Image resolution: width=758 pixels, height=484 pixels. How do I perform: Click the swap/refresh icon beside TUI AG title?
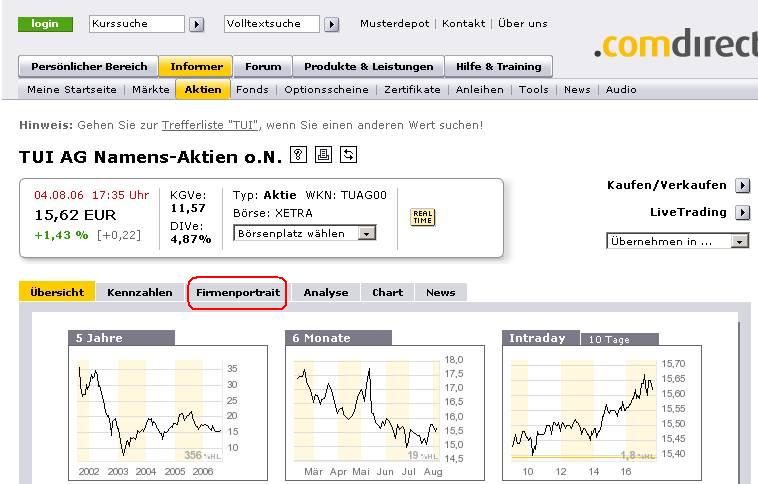(x=349, y=155)
